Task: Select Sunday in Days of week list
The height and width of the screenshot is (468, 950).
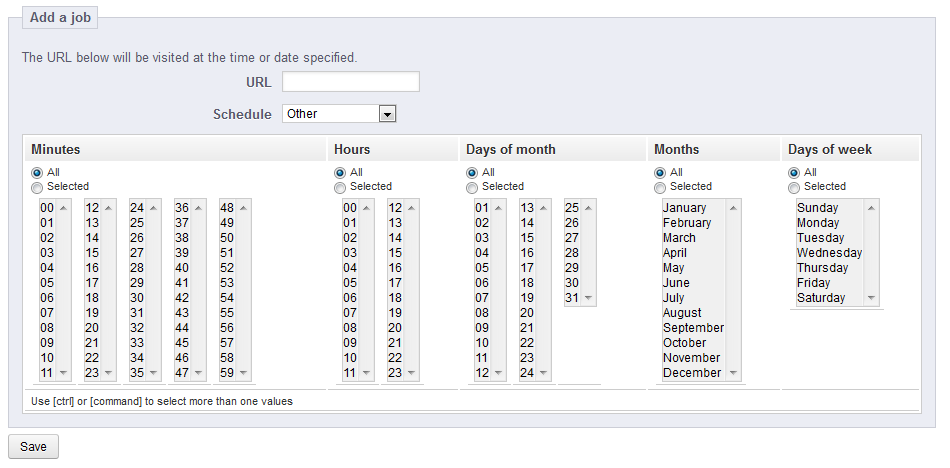Action: pos(817,208)
